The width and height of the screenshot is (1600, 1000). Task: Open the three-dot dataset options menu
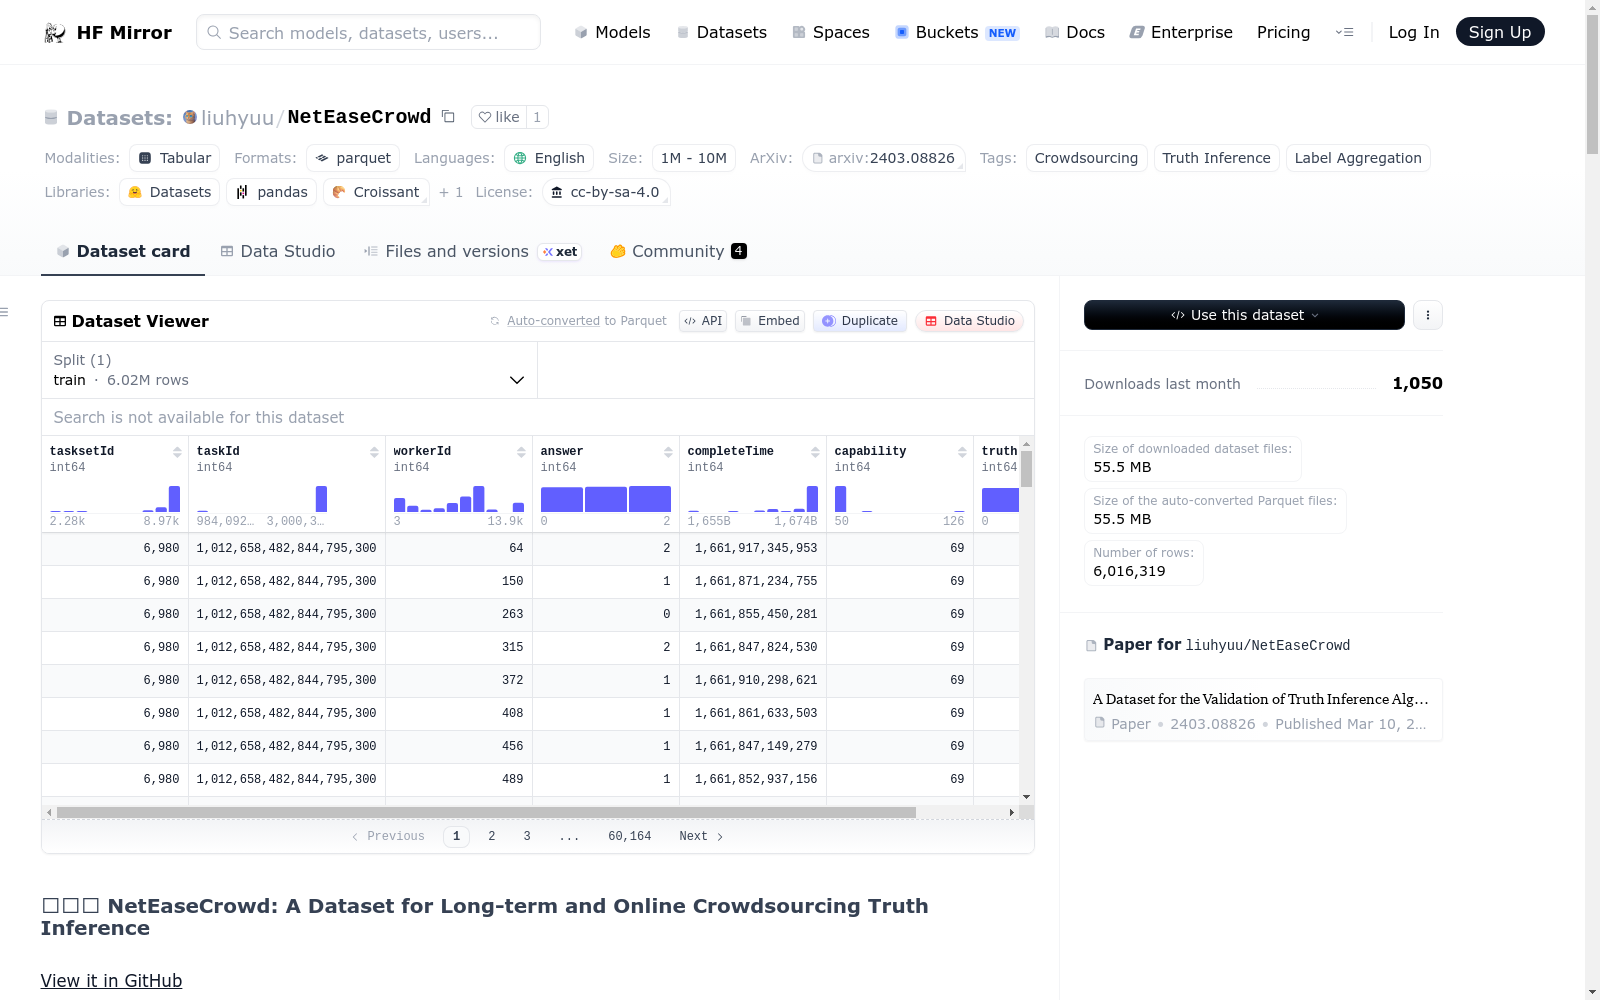(x=1428, y=315)
